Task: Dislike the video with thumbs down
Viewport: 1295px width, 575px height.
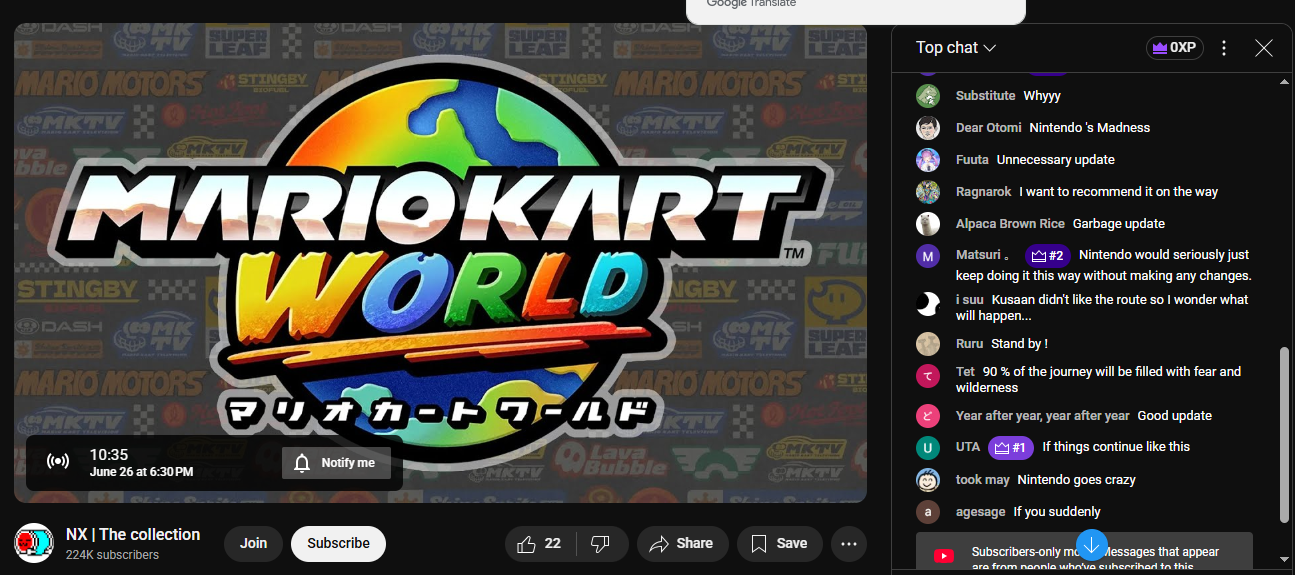Action: 600,544
